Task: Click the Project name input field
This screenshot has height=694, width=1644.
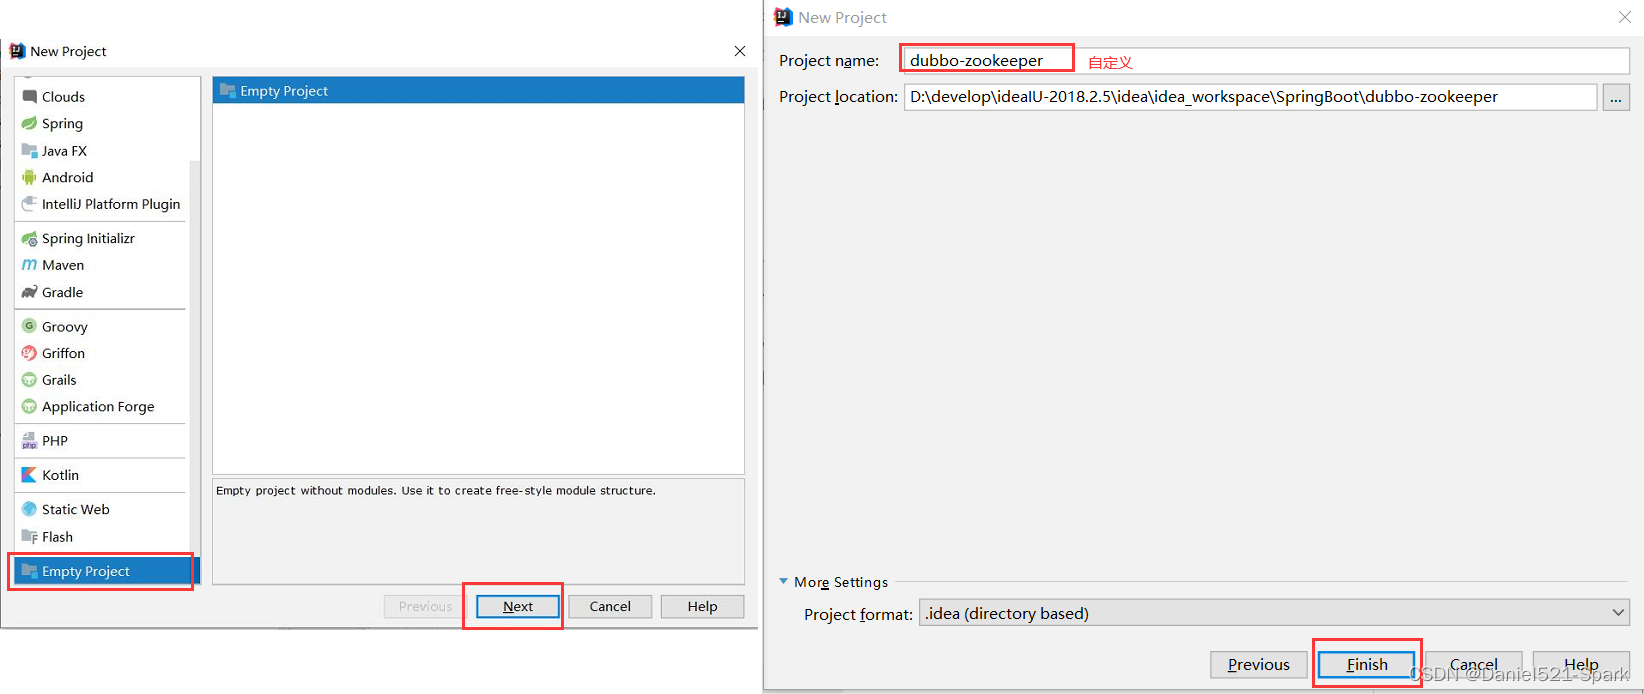Action: pyautogui.click(x=1266, y=60)
